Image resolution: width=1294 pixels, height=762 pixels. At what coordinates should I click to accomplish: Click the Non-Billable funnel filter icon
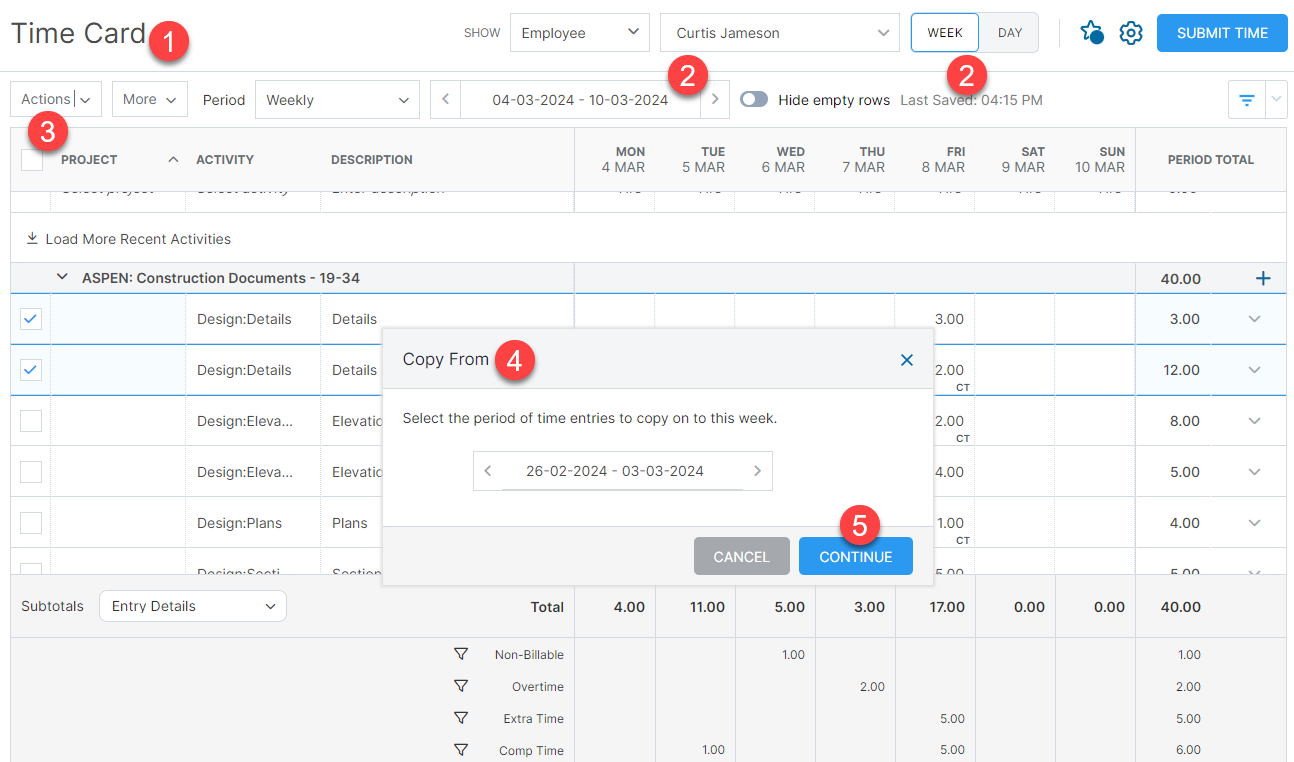tap(461, 654)
